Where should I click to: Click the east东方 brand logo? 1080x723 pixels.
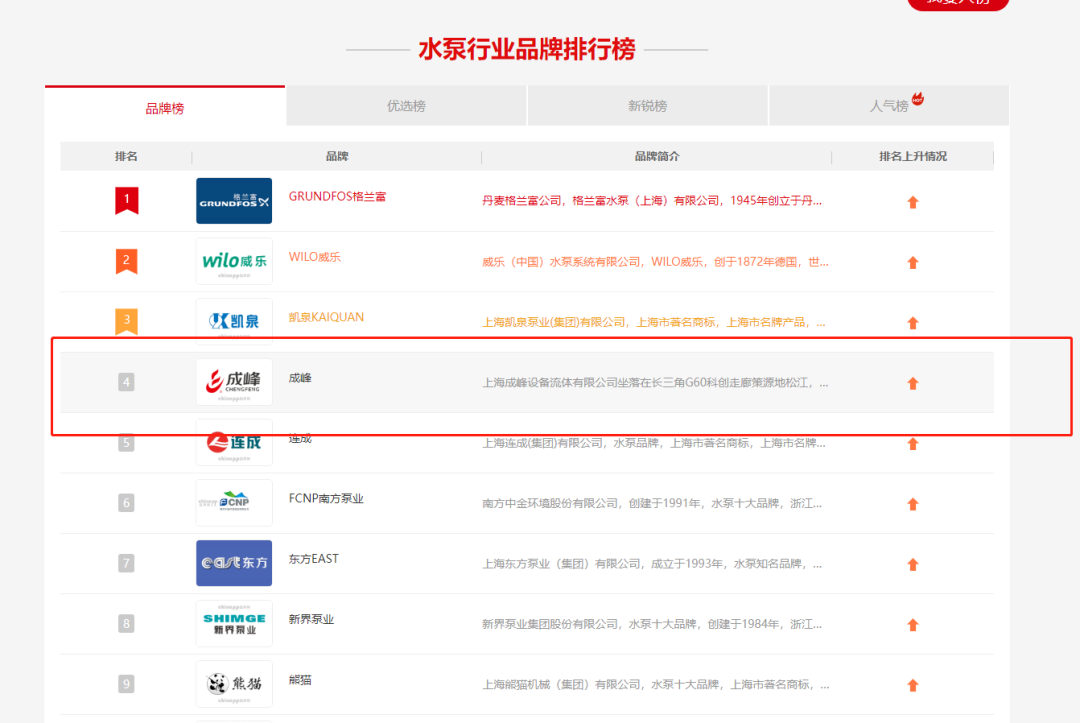point(234,563)
